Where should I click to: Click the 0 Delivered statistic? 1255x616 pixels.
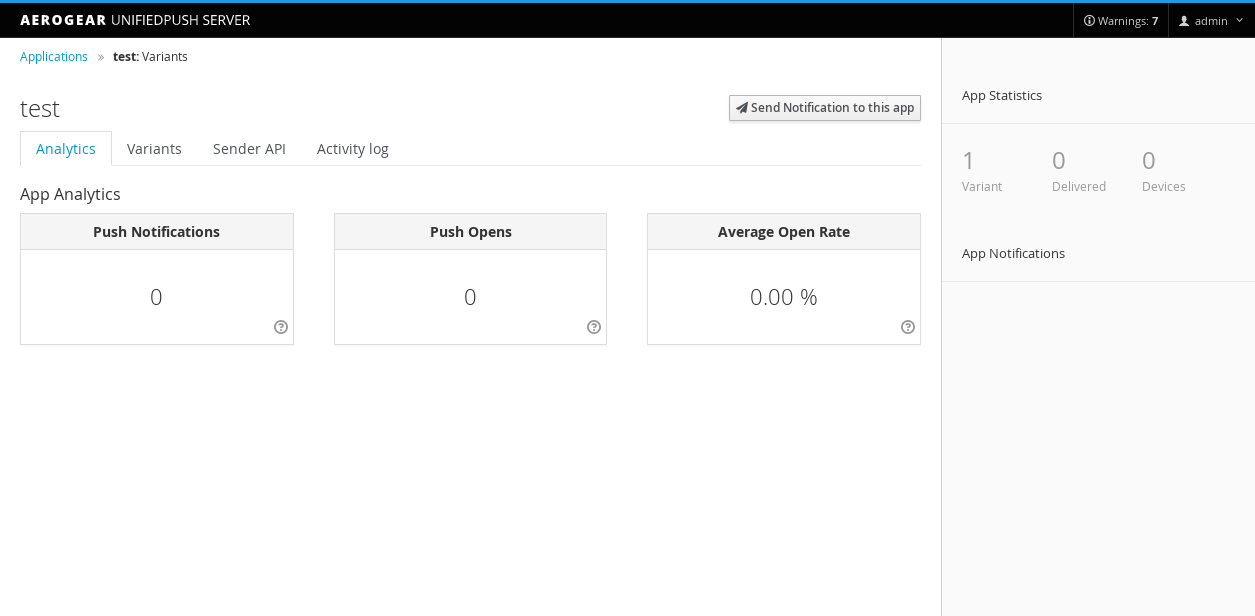pyautogui.click(x=1078, y=171)
